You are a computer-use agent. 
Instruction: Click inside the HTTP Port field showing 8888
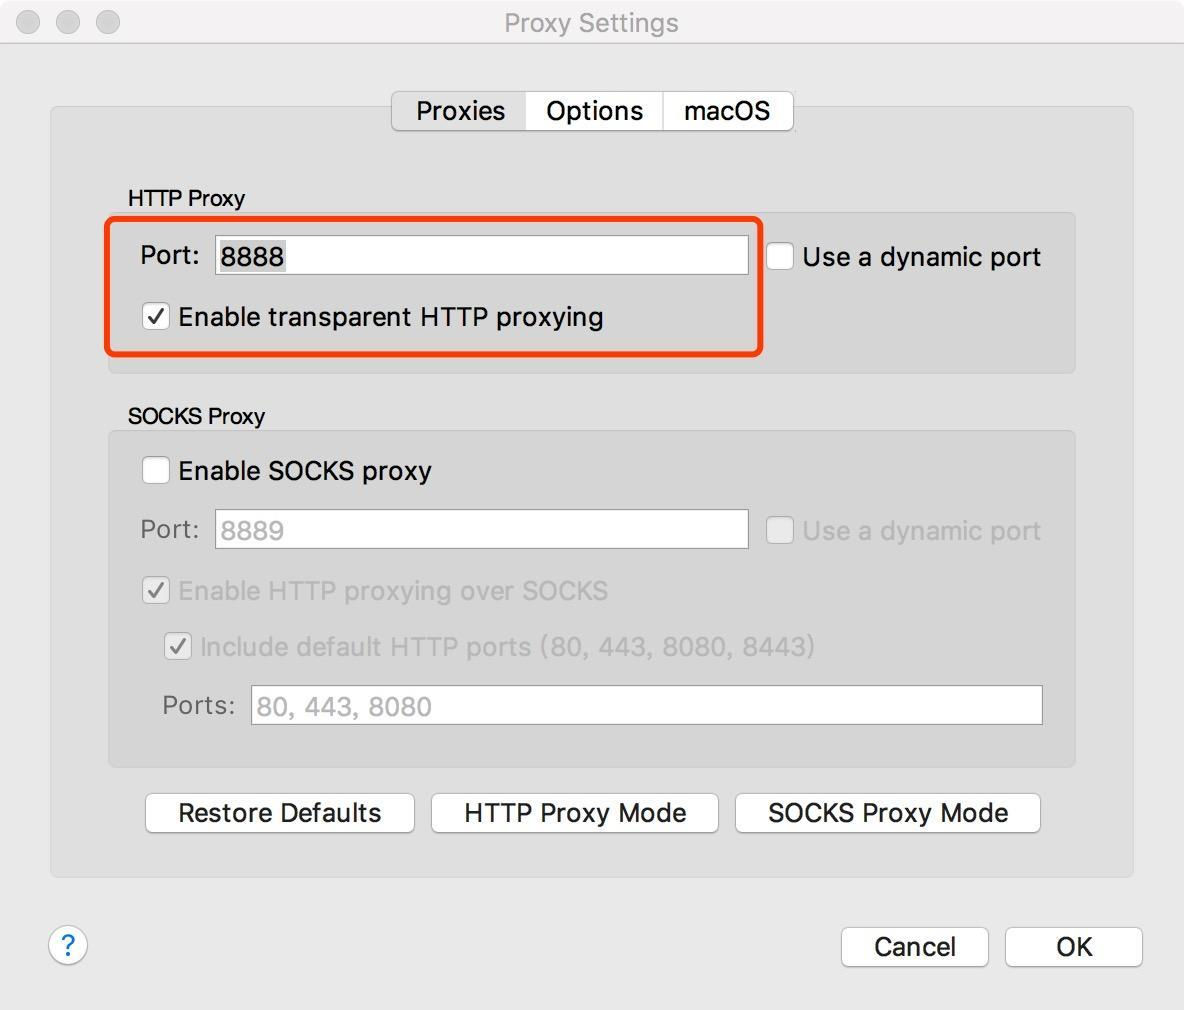(x=480, y=255)
